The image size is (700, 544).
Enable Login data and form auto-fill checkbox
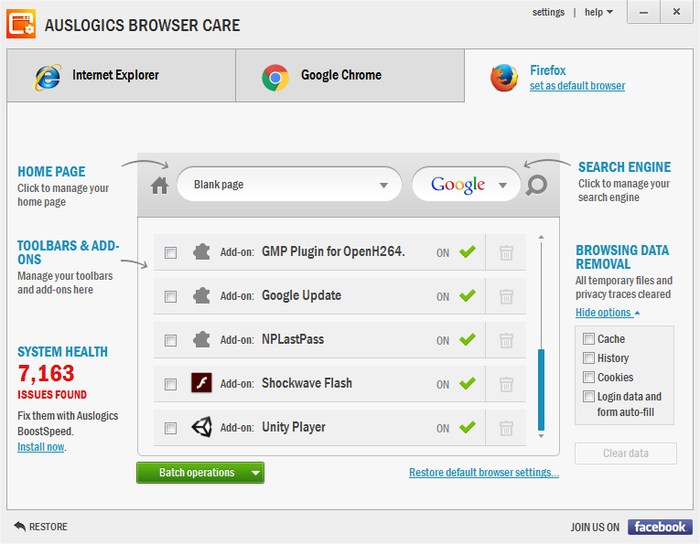(x=588, y=396)
